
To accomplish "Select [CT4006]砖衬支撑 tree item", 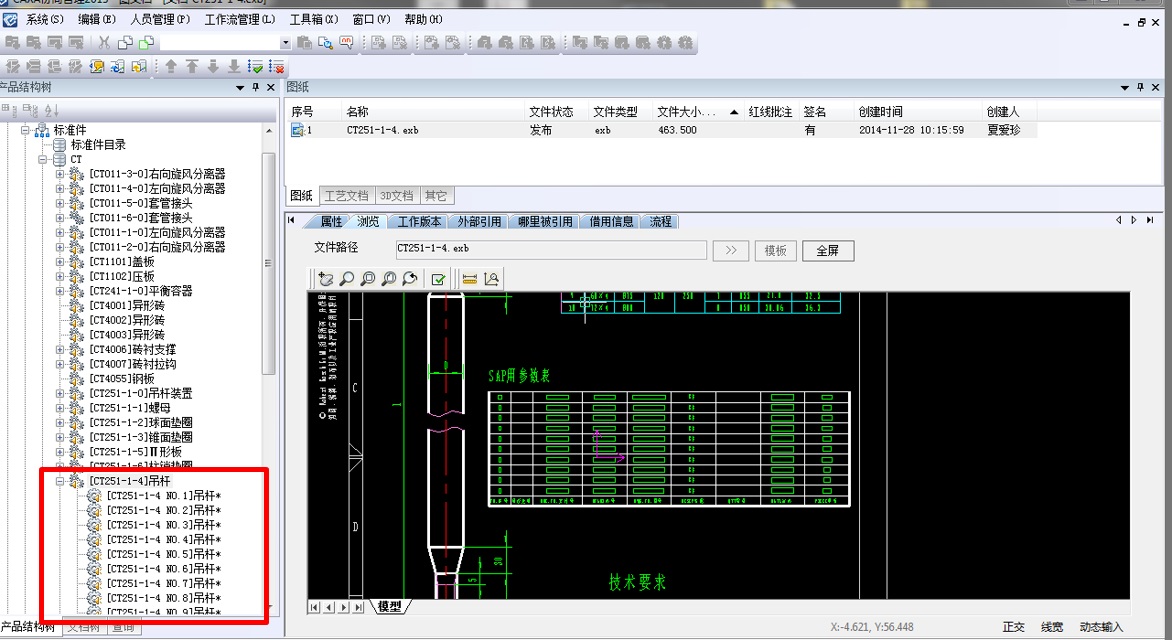I will 132,349.
